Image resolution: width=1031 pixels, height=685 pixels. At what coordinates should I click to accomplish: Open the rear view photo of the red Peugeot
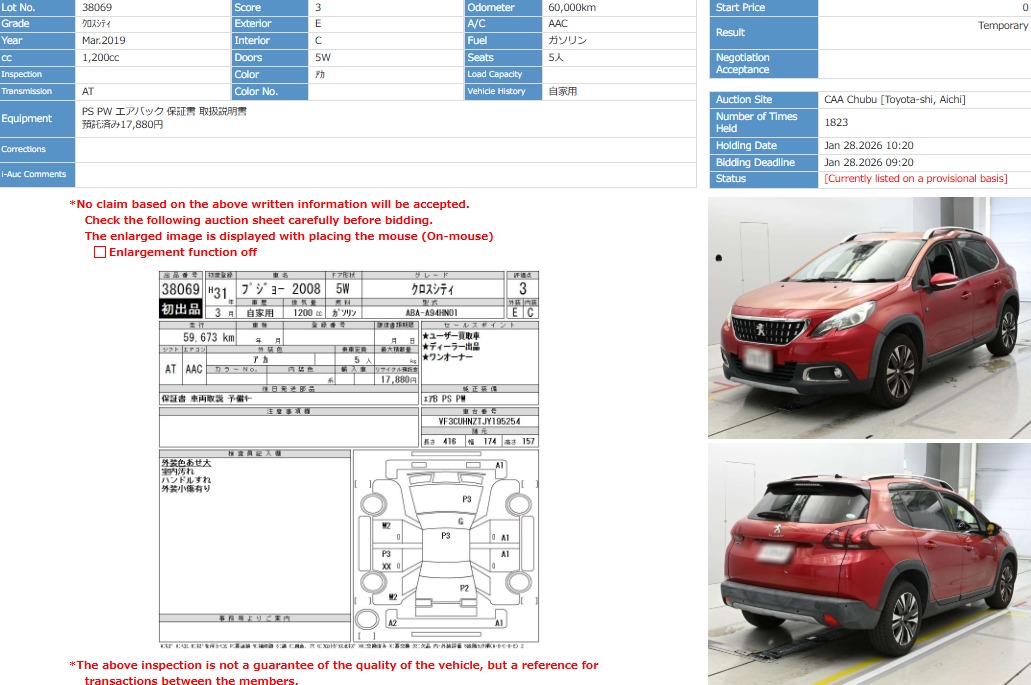tap(869, 564)
